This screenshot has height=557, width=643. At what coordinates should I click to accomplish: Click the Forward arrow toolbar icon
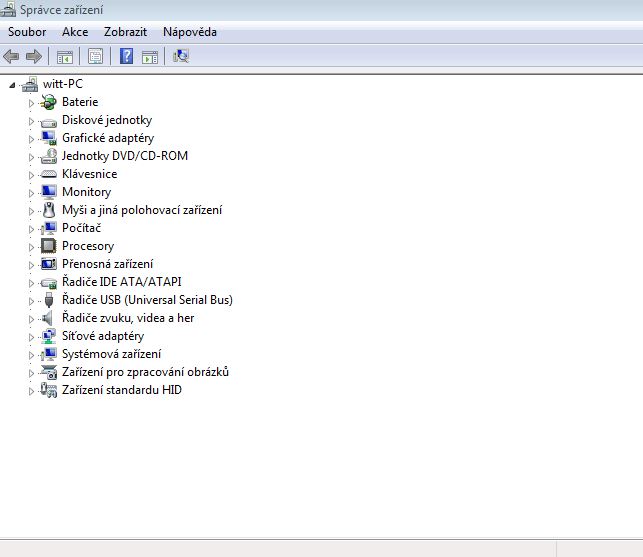[x=34, y=56]
